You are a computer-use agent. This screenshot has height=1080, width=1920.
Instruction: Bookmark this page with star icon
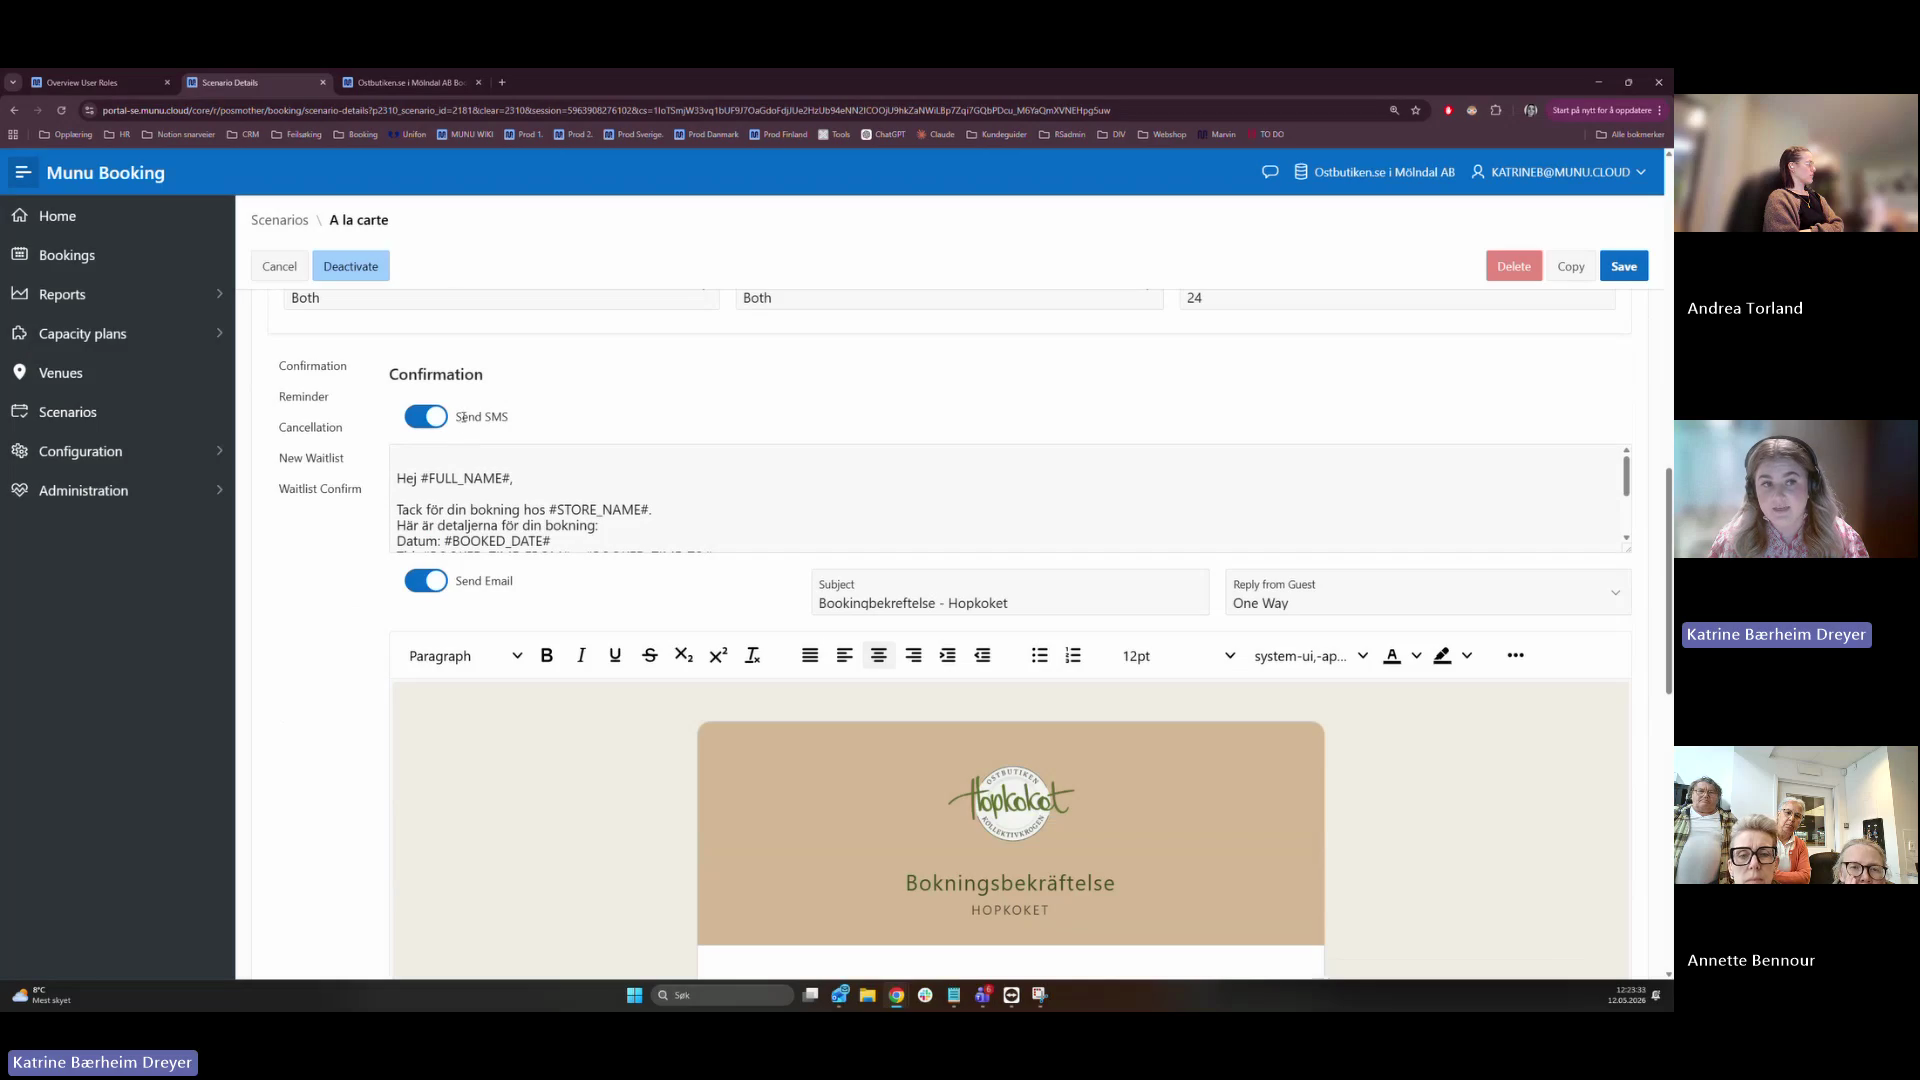(1416, 110)
